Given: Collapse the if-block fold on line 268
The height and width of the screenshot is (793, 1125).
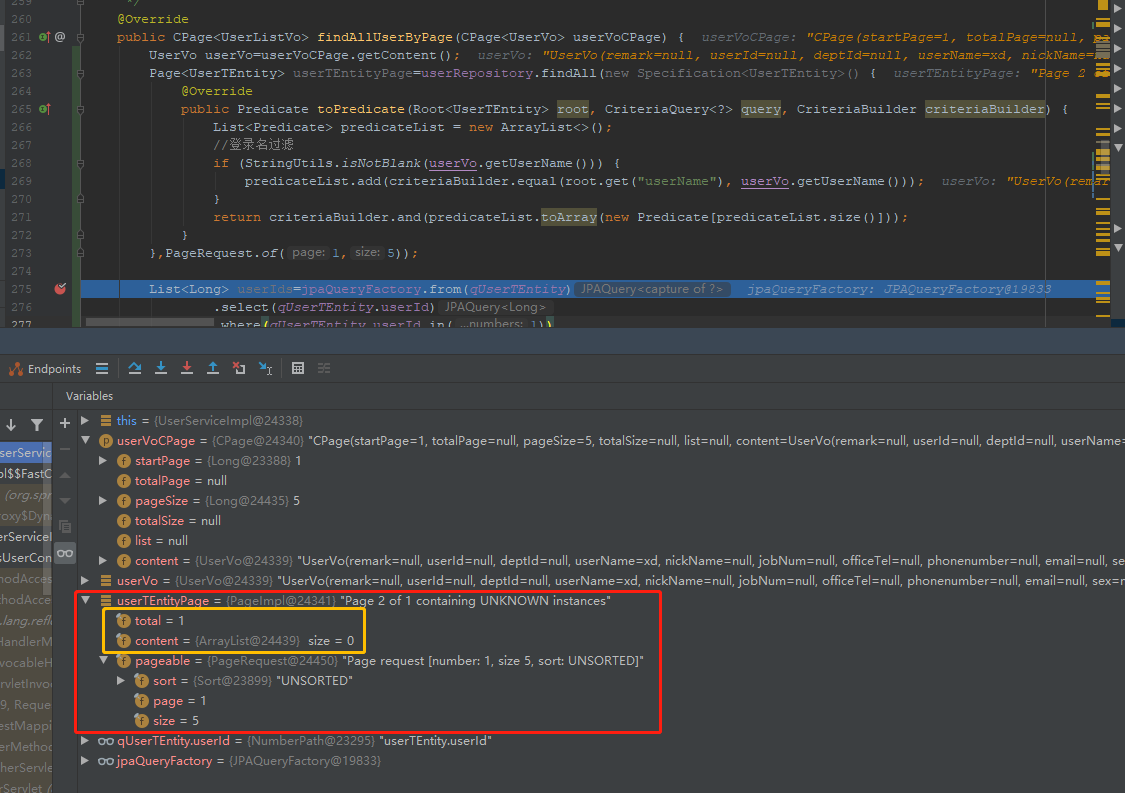Looking at the screenshot, I should (x=80, y=164).
